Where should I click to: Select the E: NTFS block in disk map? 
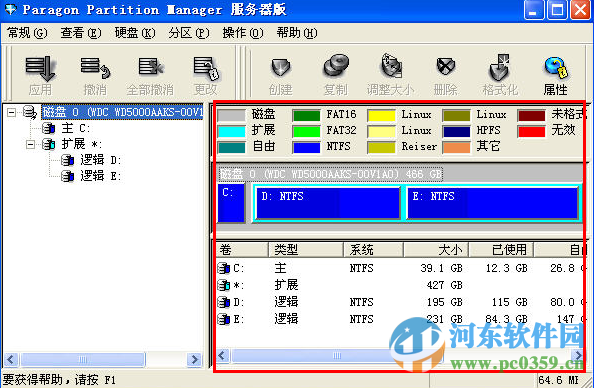coord(493,203)
